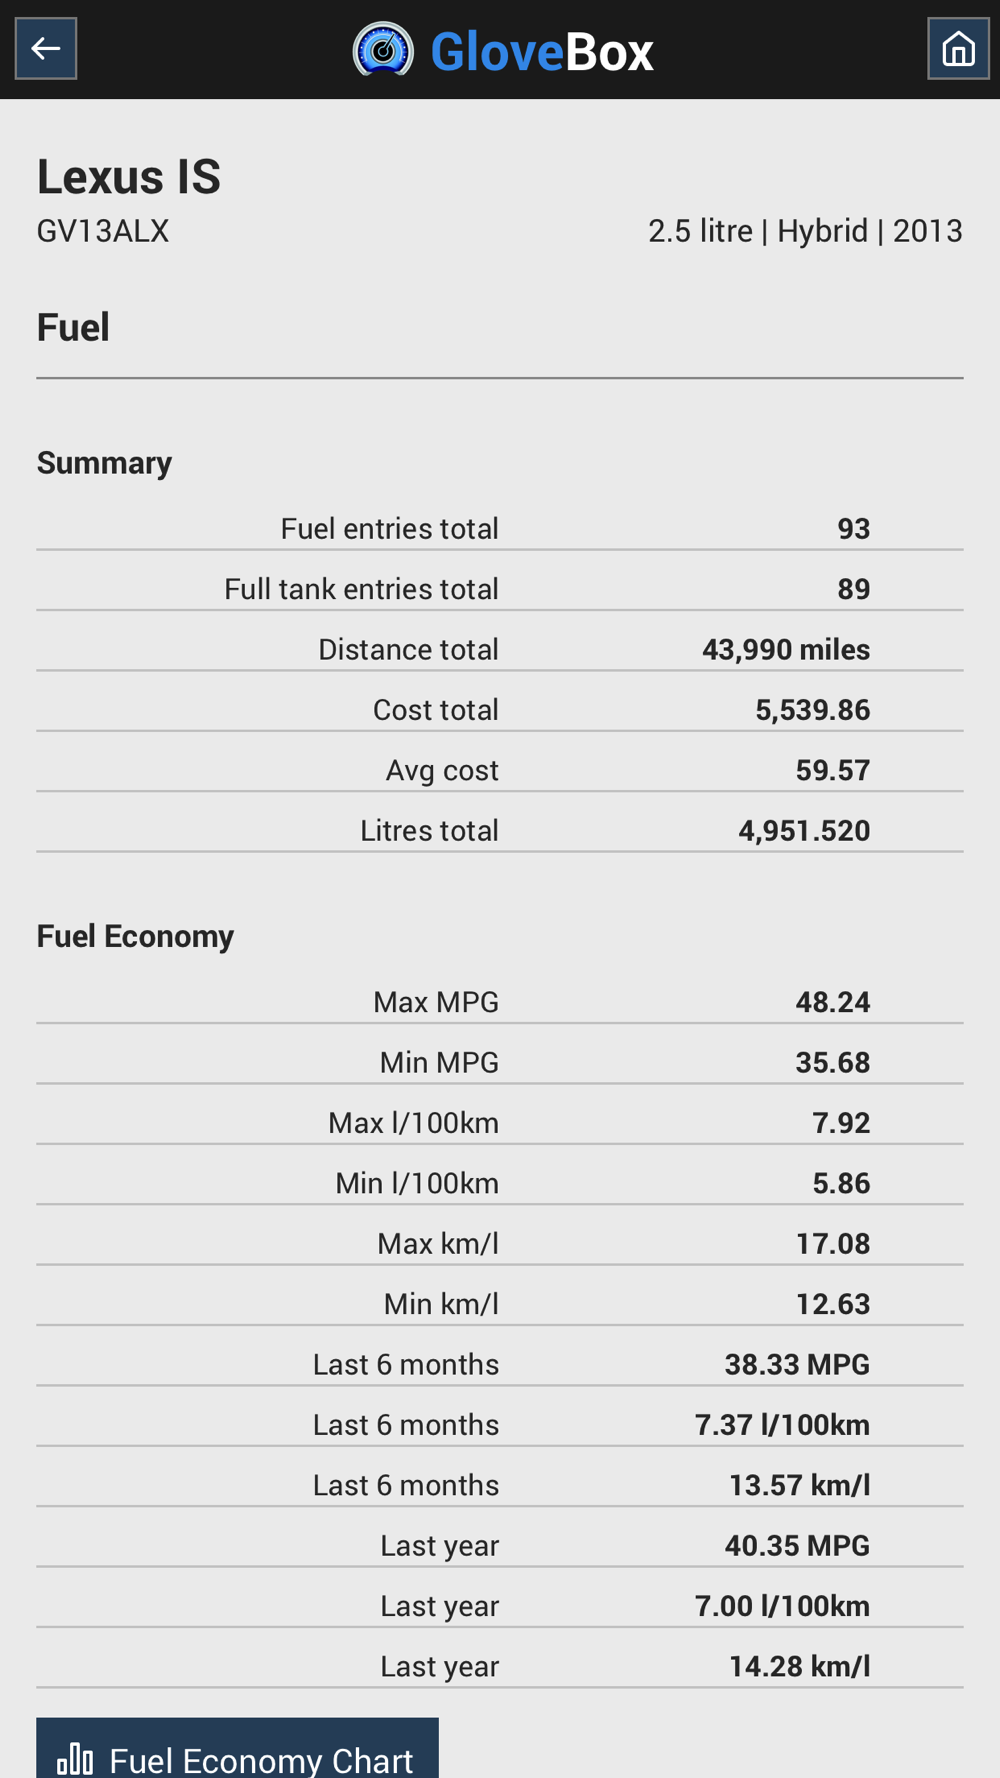Tap the back arrow icon
The width and height of the screenshot is (1000, 1778).
coord(46,48)
